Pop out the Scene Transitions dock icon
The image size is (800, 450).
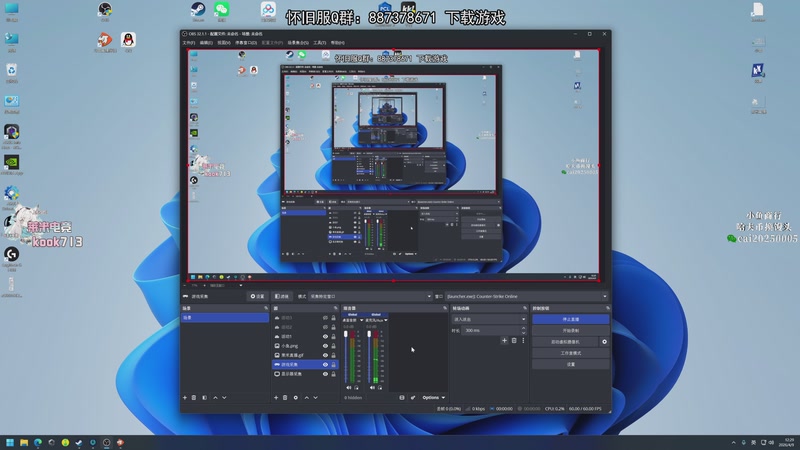click(524, 308)
